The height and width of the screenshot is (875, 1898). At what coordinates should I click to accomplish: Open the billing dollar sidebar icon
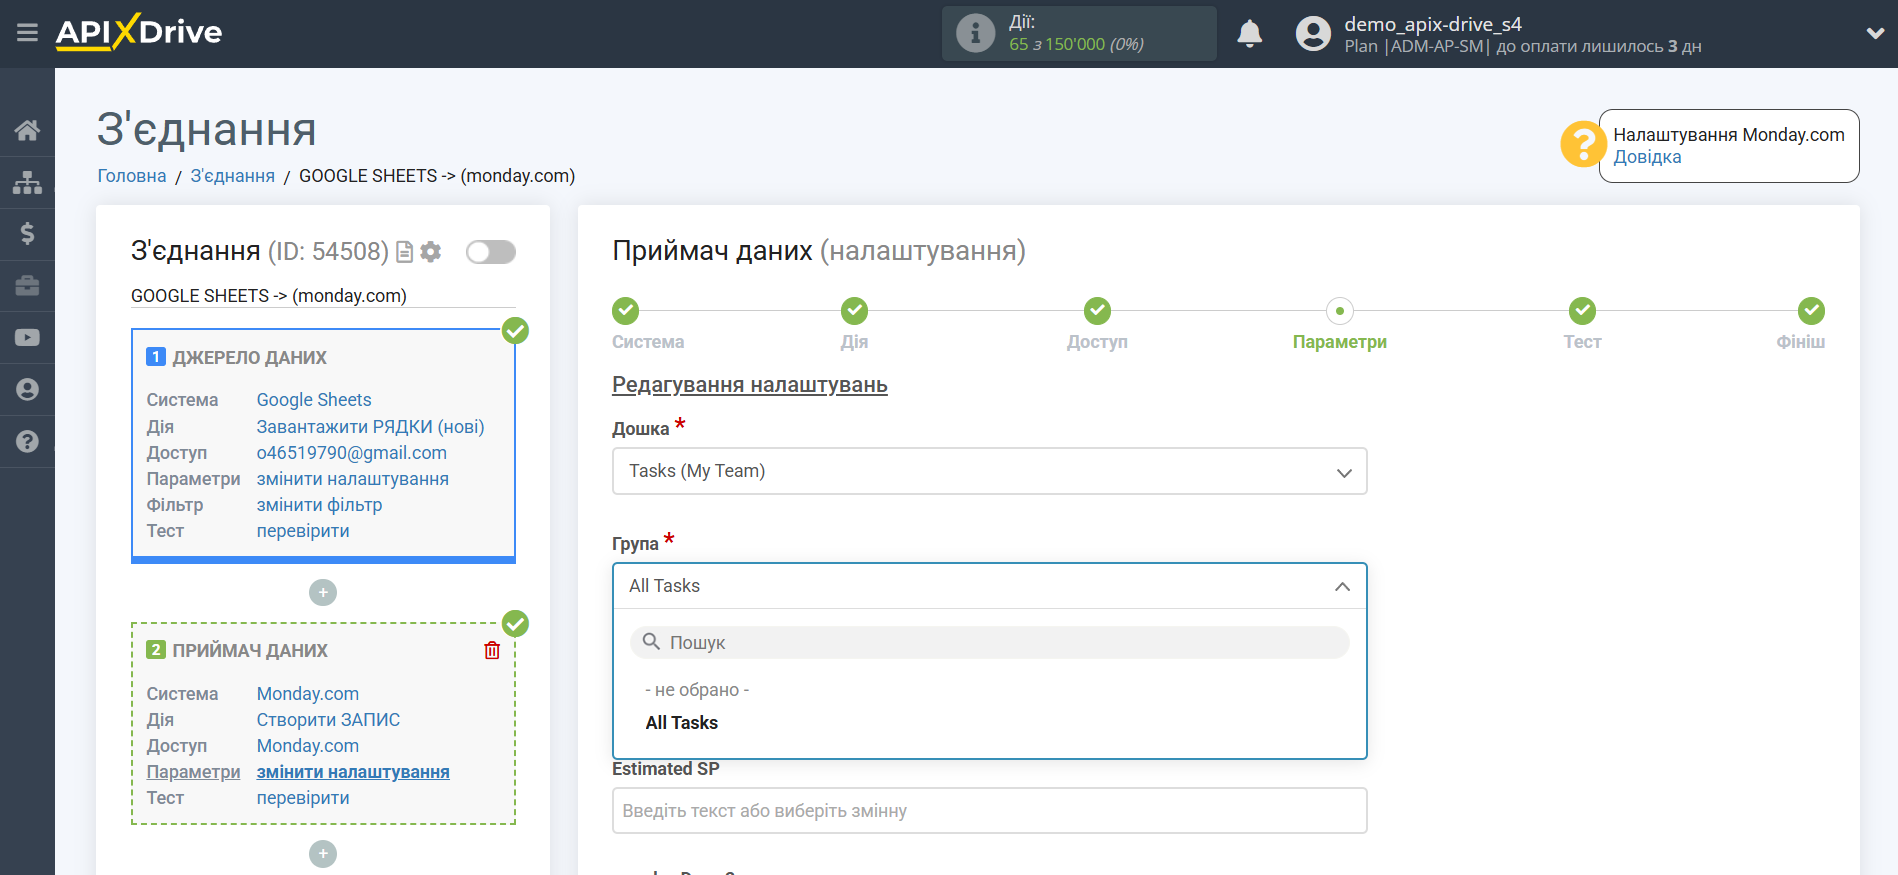click(27, 234)
